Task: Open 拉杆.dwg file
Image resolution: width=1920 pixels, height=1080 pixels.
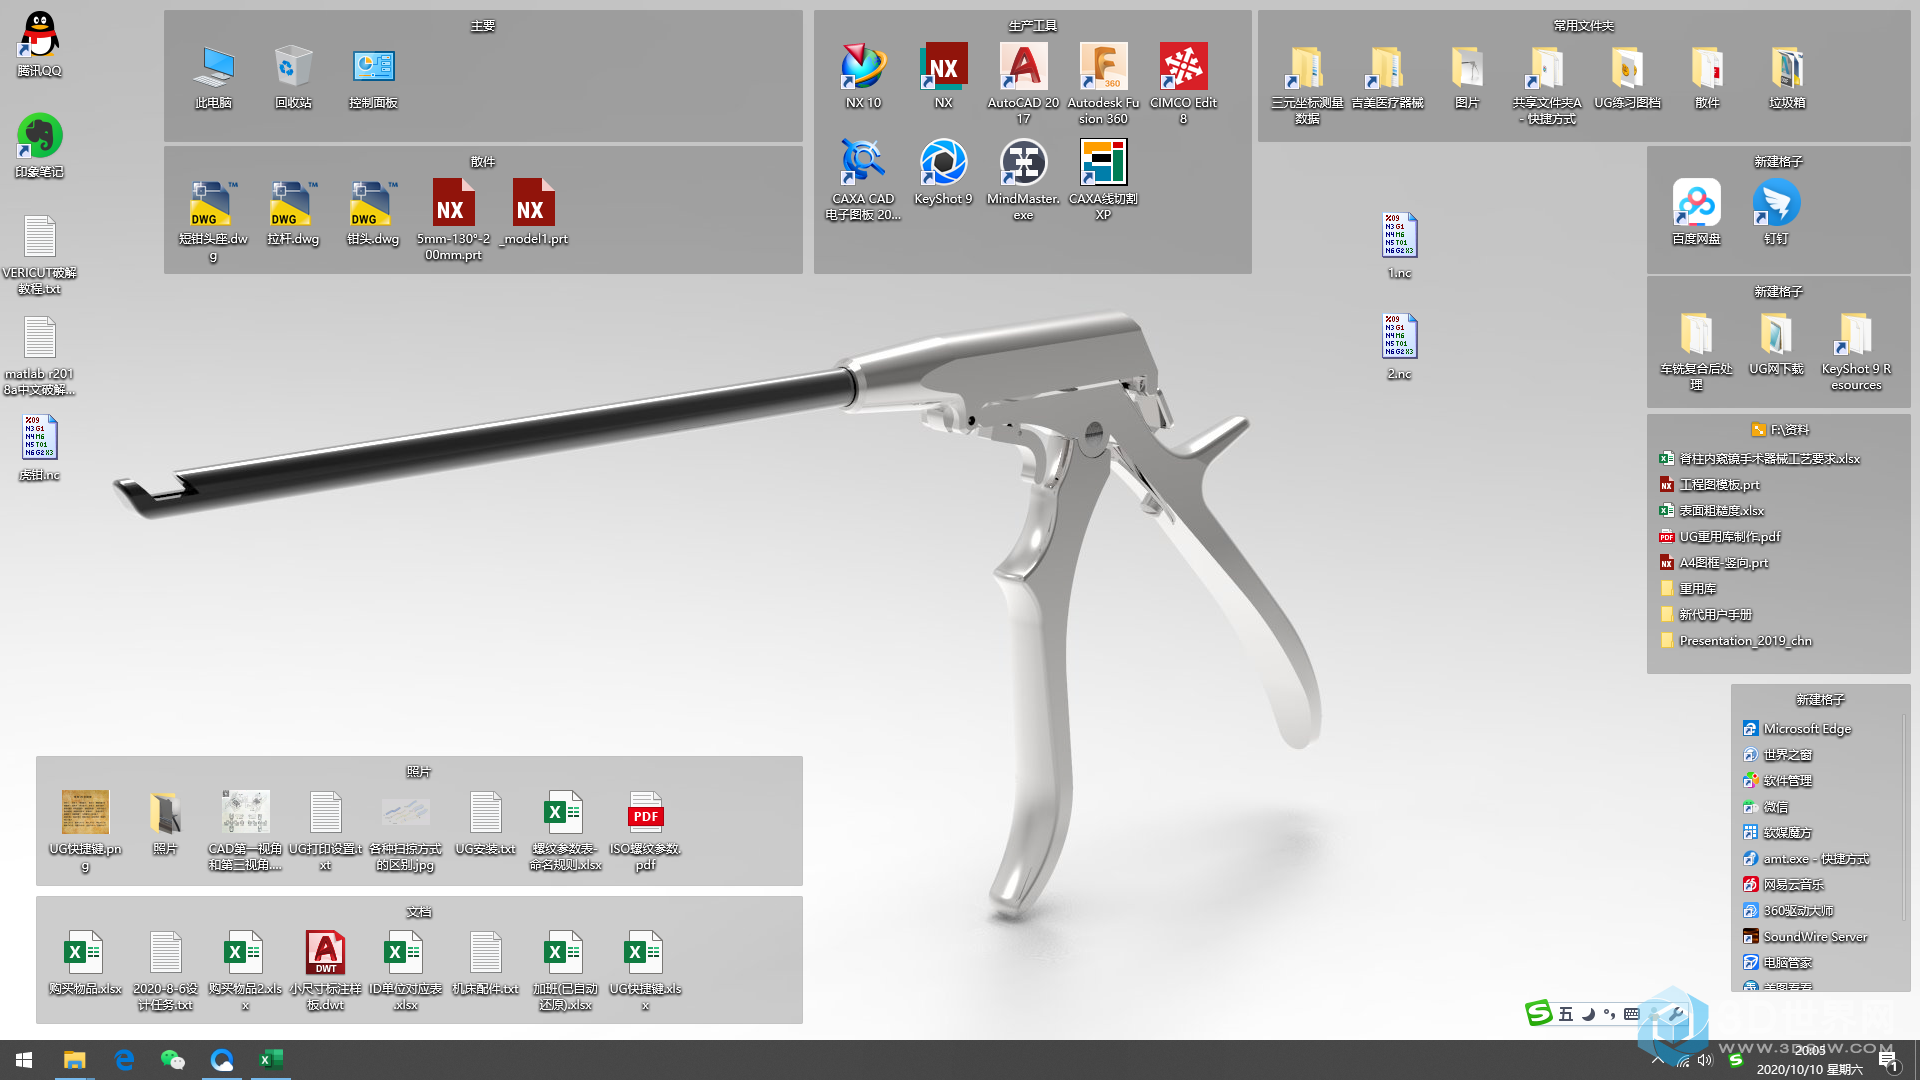Action: click(293, 213)
